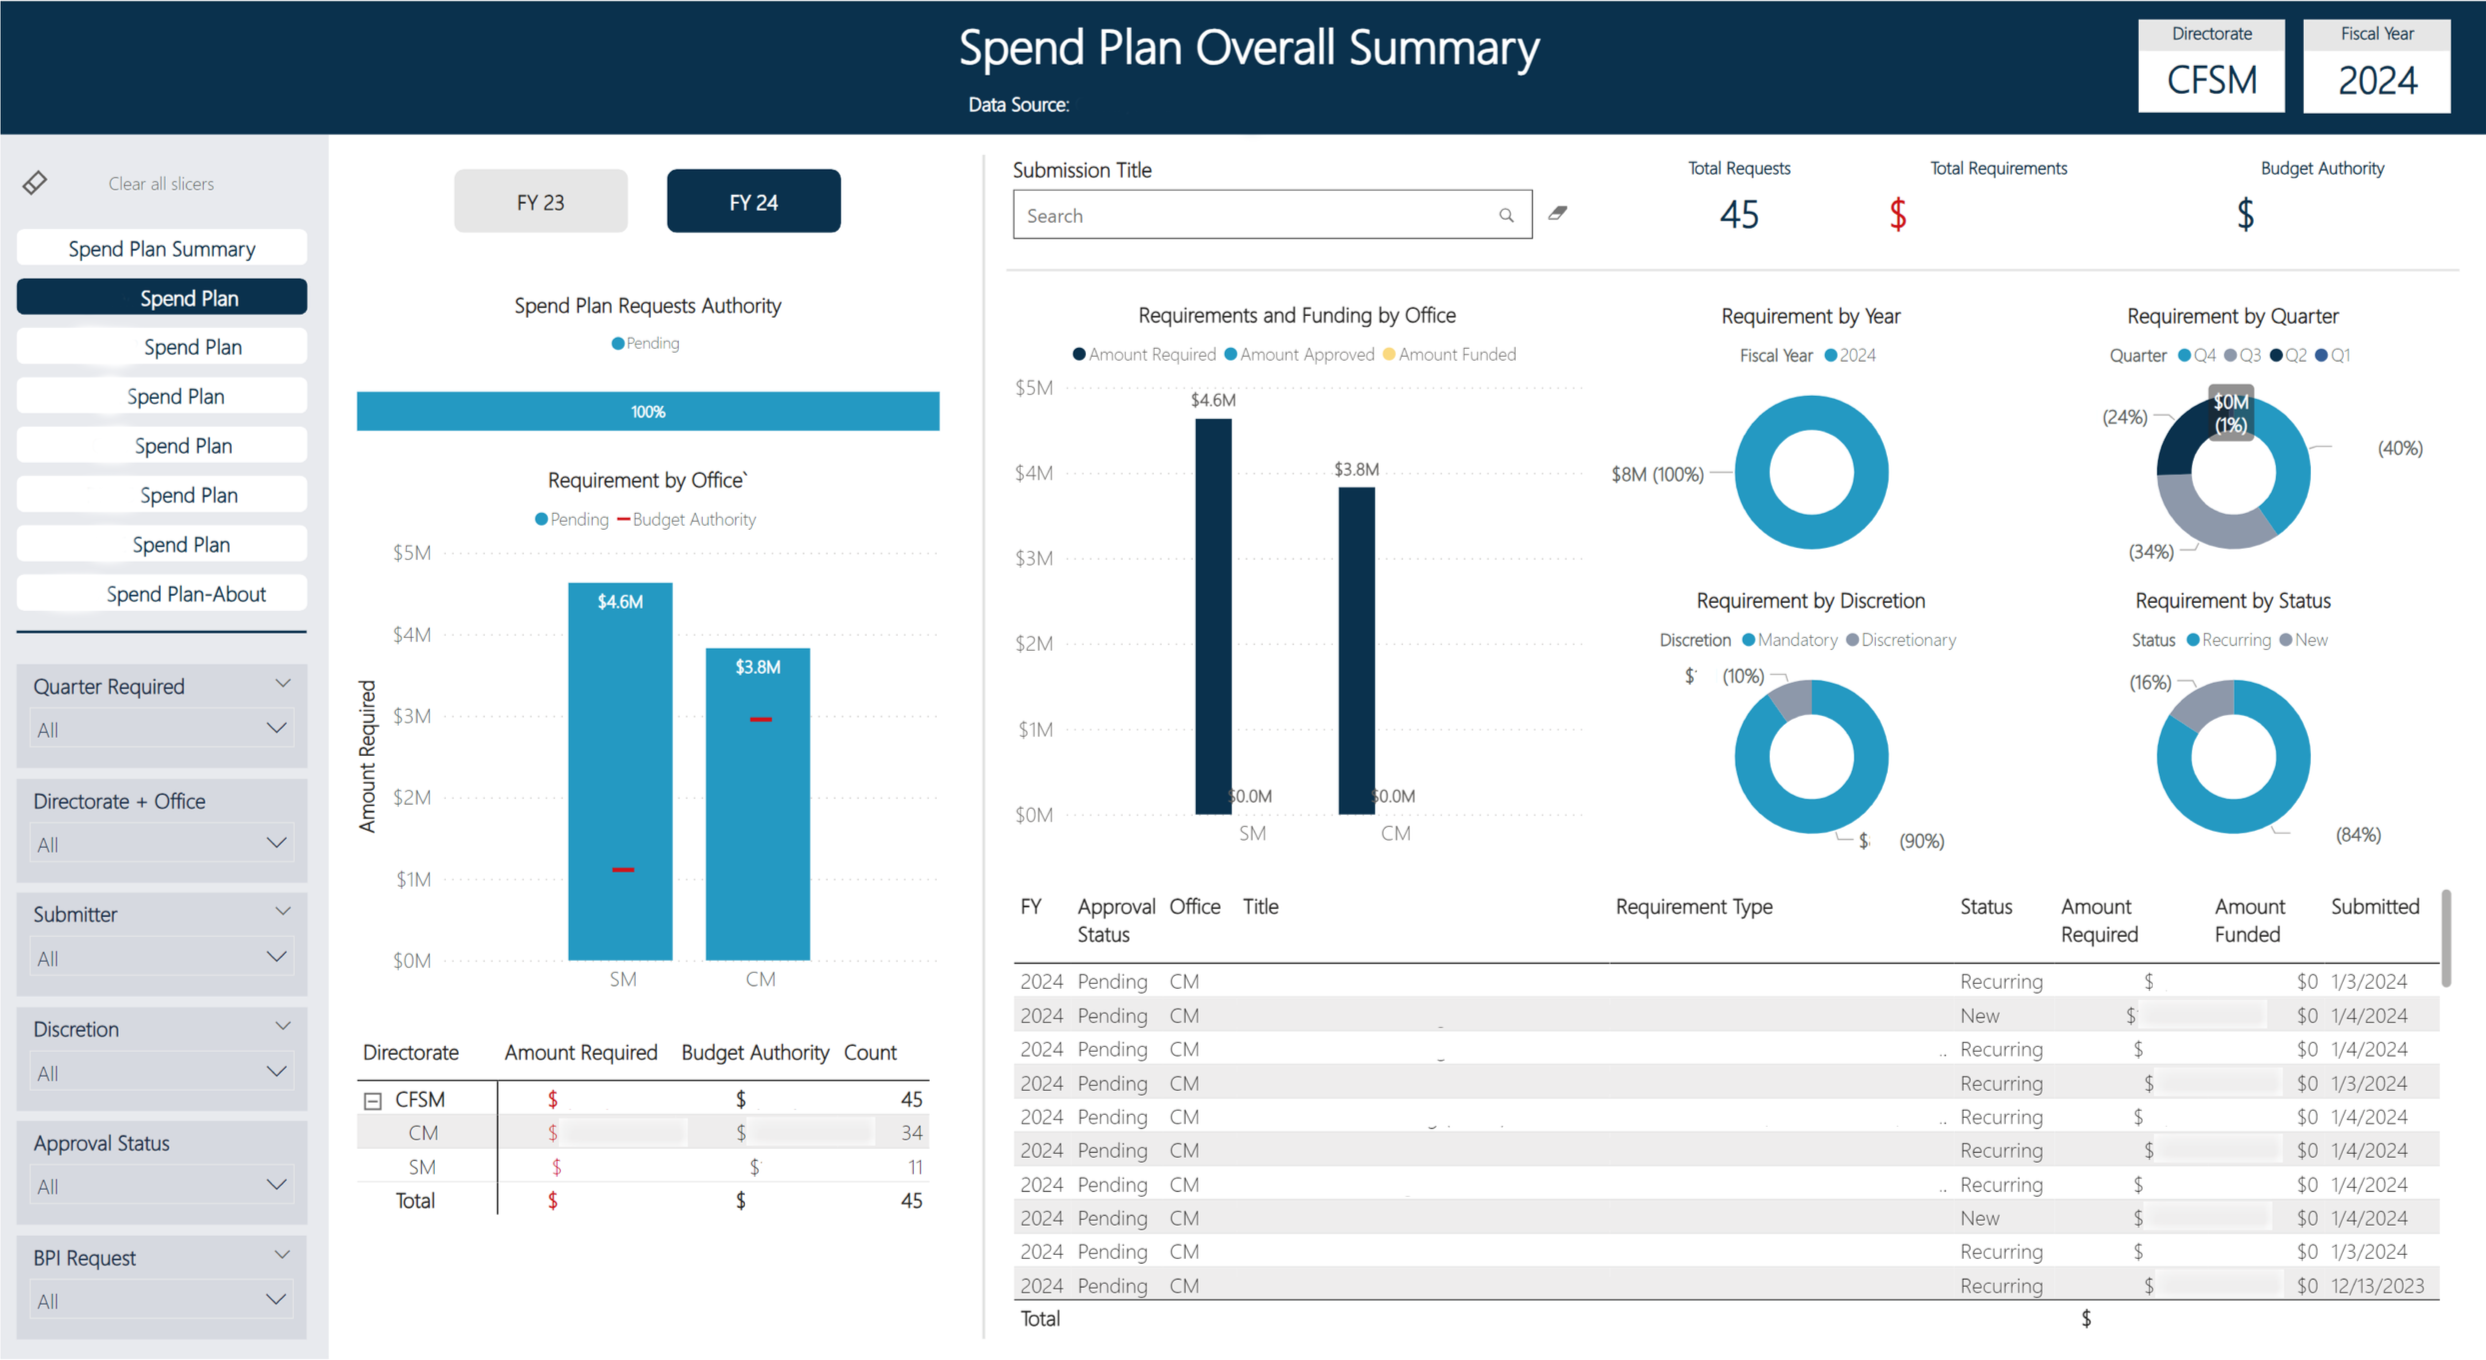Go to the Spend Plan Summary page
This screenshot has width=2486, height=1360.
161,248
